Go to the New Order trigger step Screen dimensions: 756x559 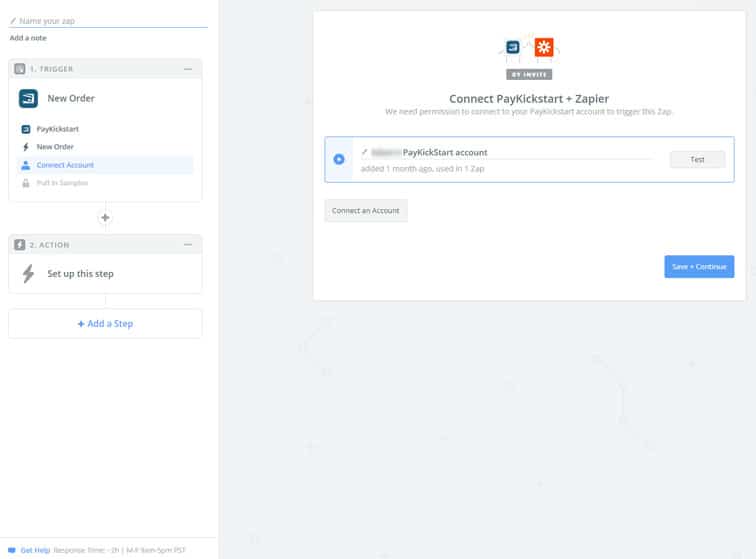point(55,147)
